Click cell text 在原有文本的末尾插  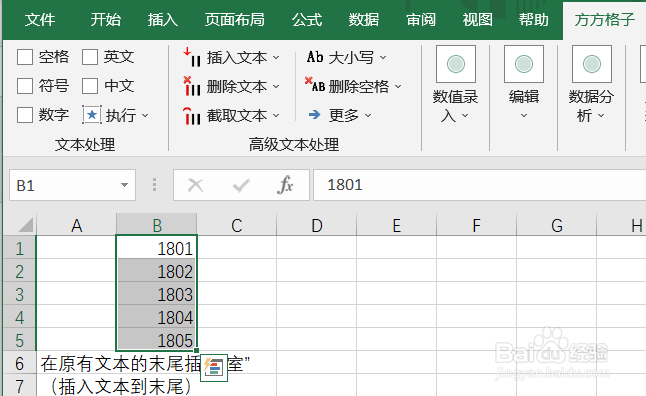tap(121, 363)
